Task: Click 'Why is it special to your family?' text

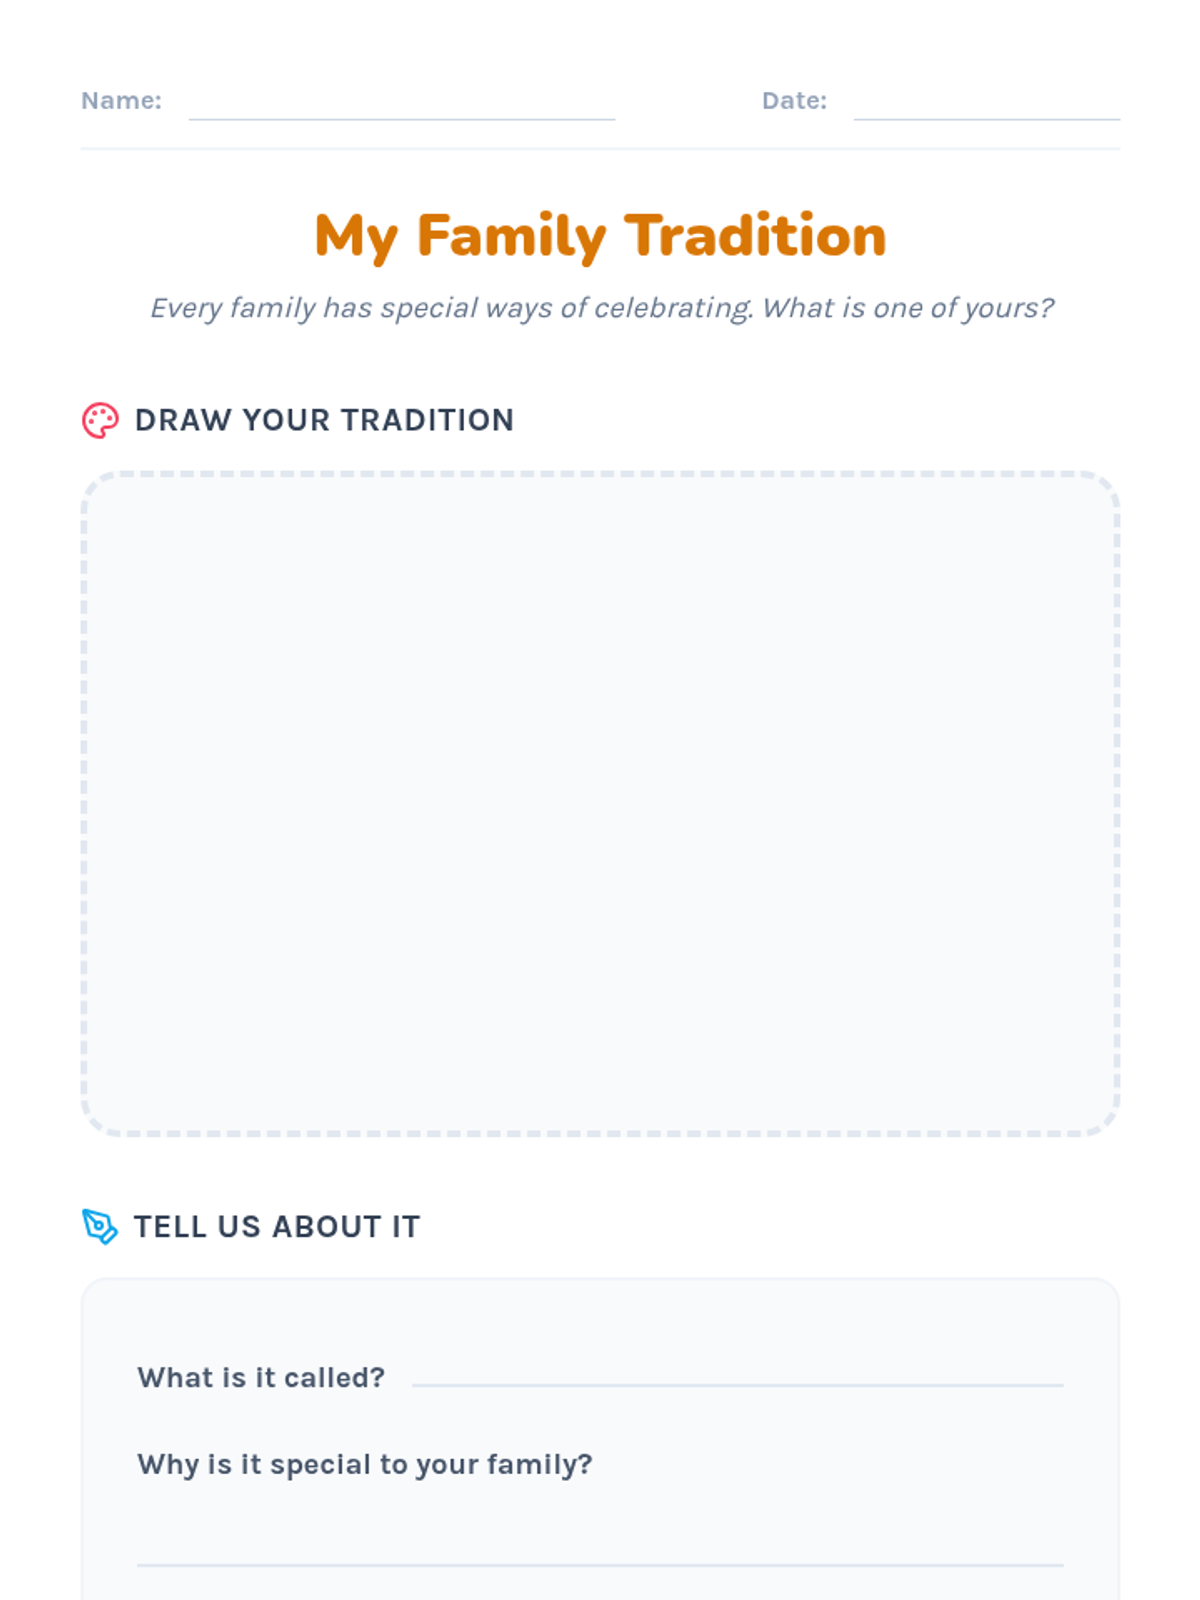Action: 365,1465
